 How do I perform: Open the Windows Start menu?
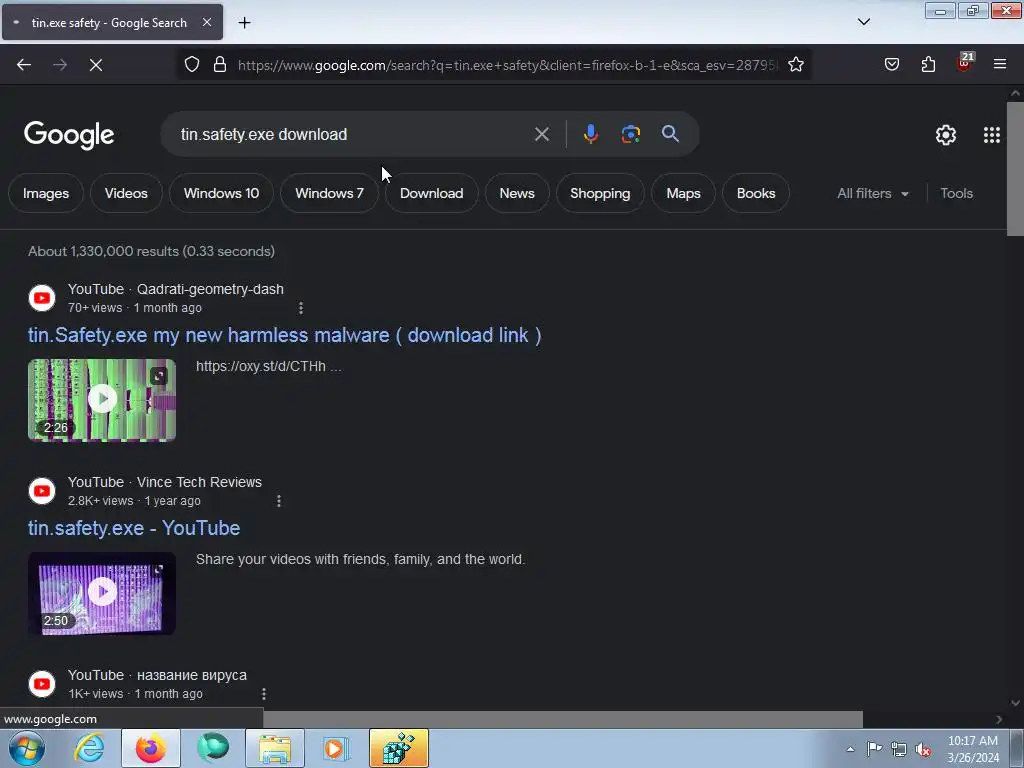[x=26, y=748]
